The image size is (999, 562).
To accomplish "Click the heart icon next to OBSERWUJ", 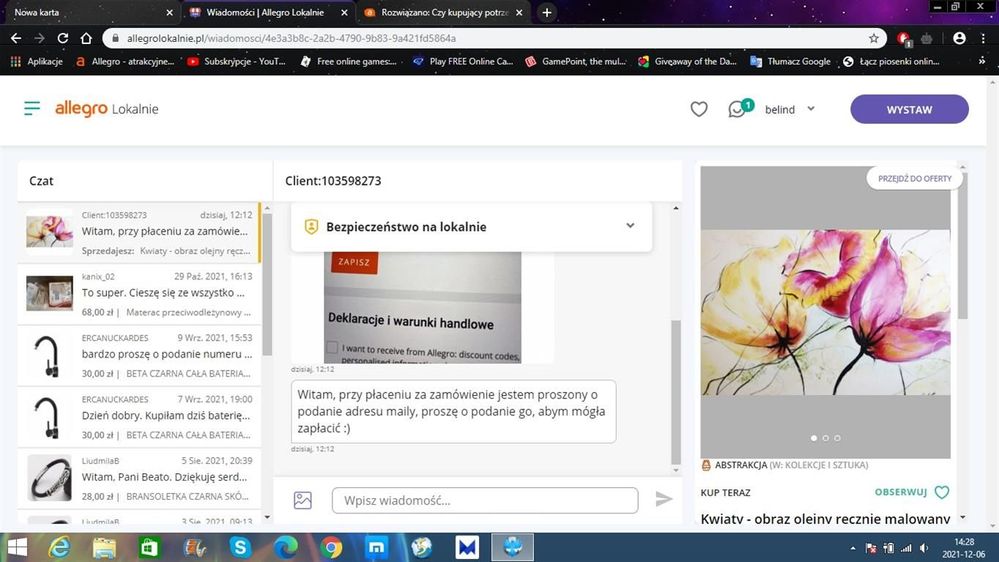I will [x=942, y=492].
